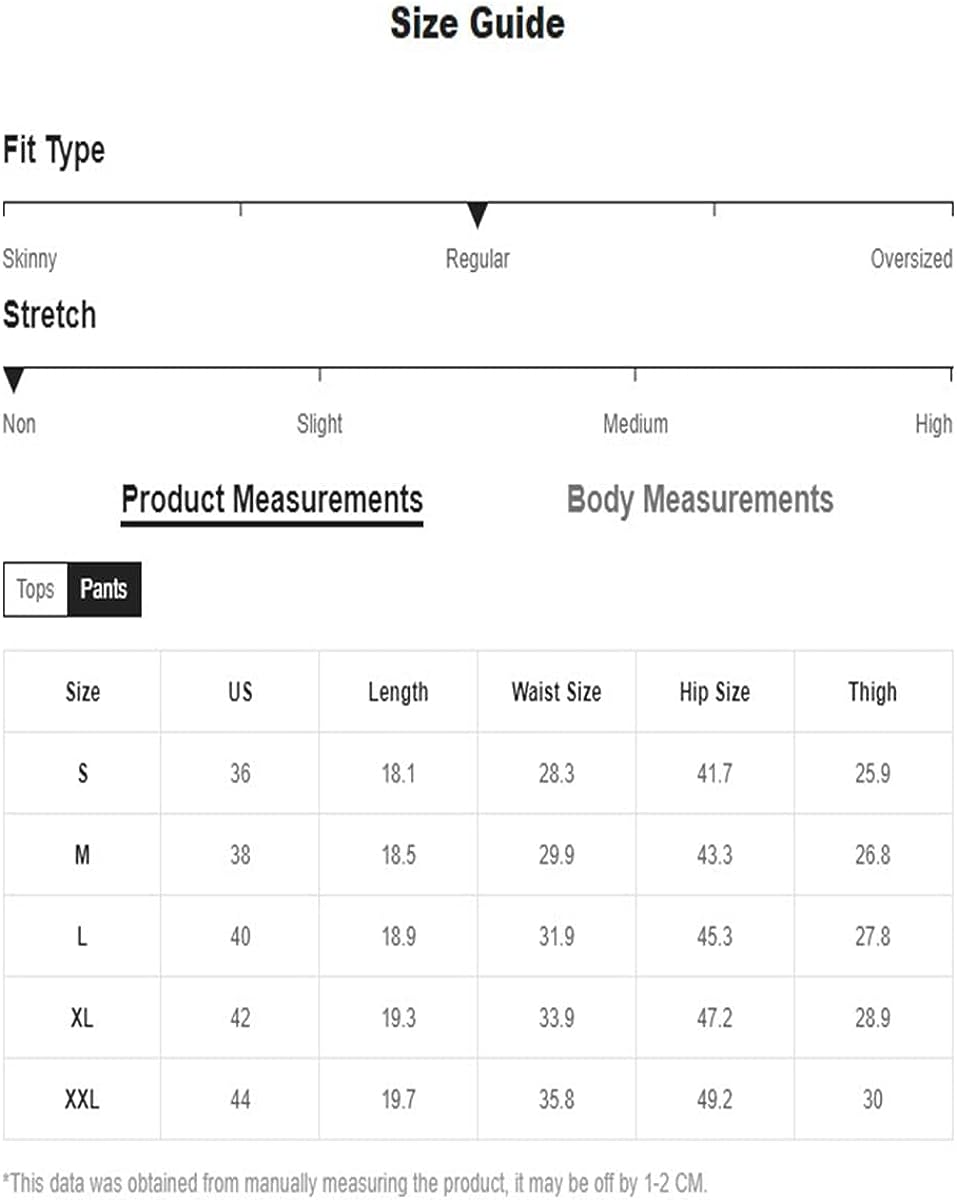Select the Pants toggle button
Image resolution: width=957 pixels, height=1200 pixels.
tap(104, 589)
